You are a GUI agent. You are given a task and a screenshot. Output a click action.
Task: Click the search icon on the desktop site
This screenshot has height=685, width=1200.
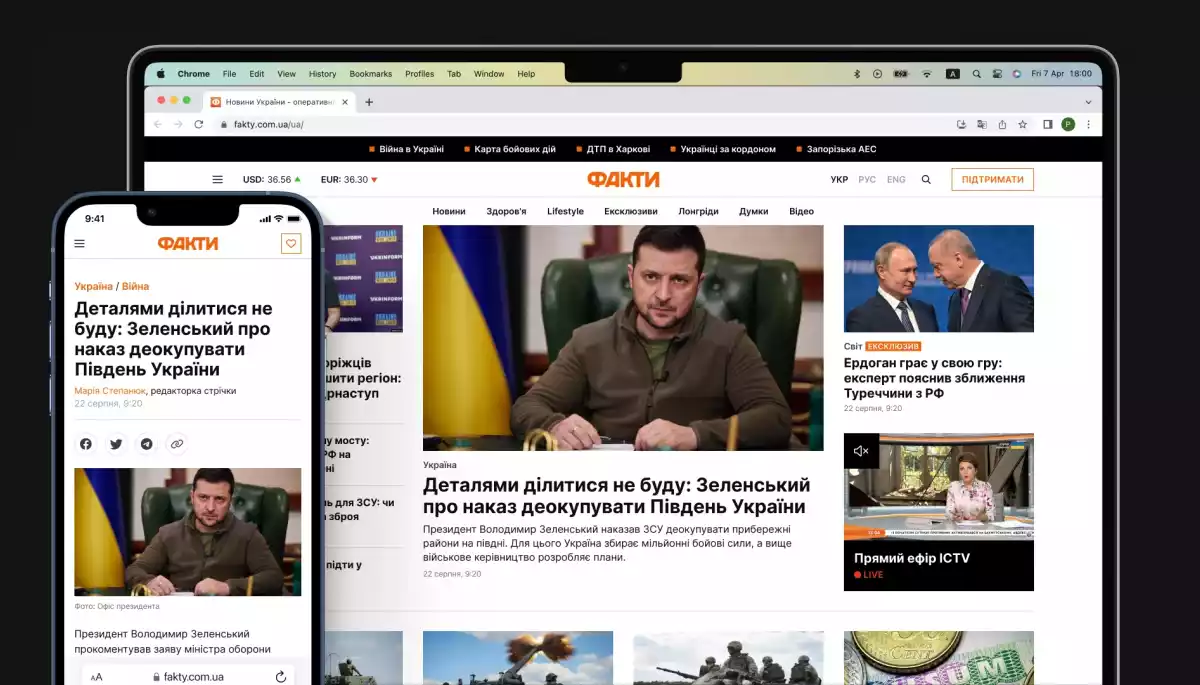pos(926,180)
